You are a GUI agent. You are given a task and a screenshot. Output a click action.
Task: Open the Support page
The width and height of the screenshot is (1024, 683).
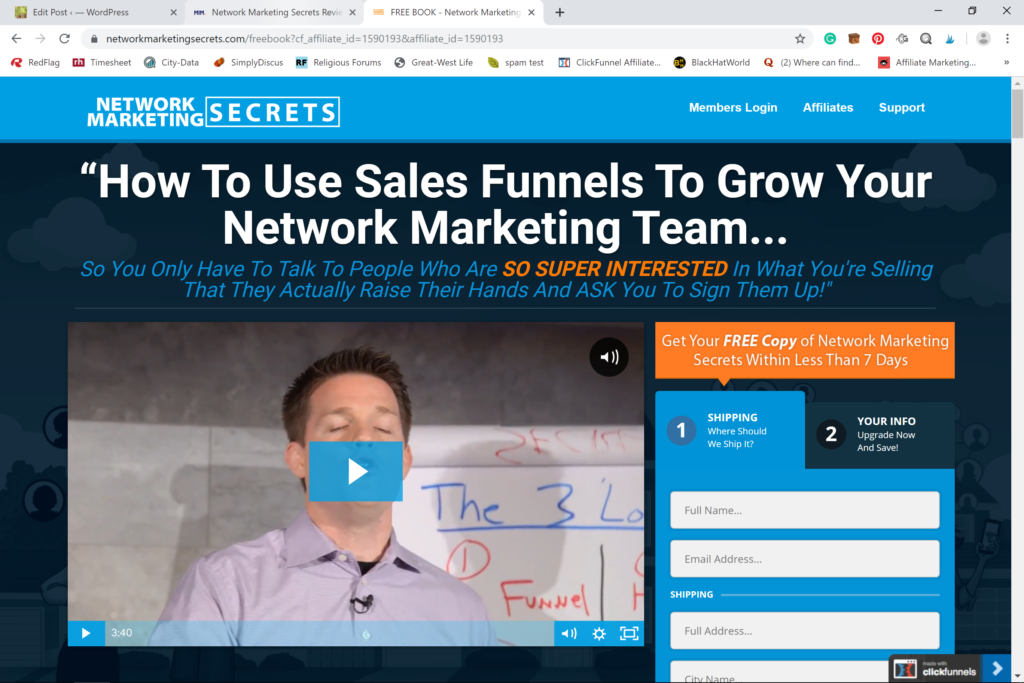tap(901, 108)
